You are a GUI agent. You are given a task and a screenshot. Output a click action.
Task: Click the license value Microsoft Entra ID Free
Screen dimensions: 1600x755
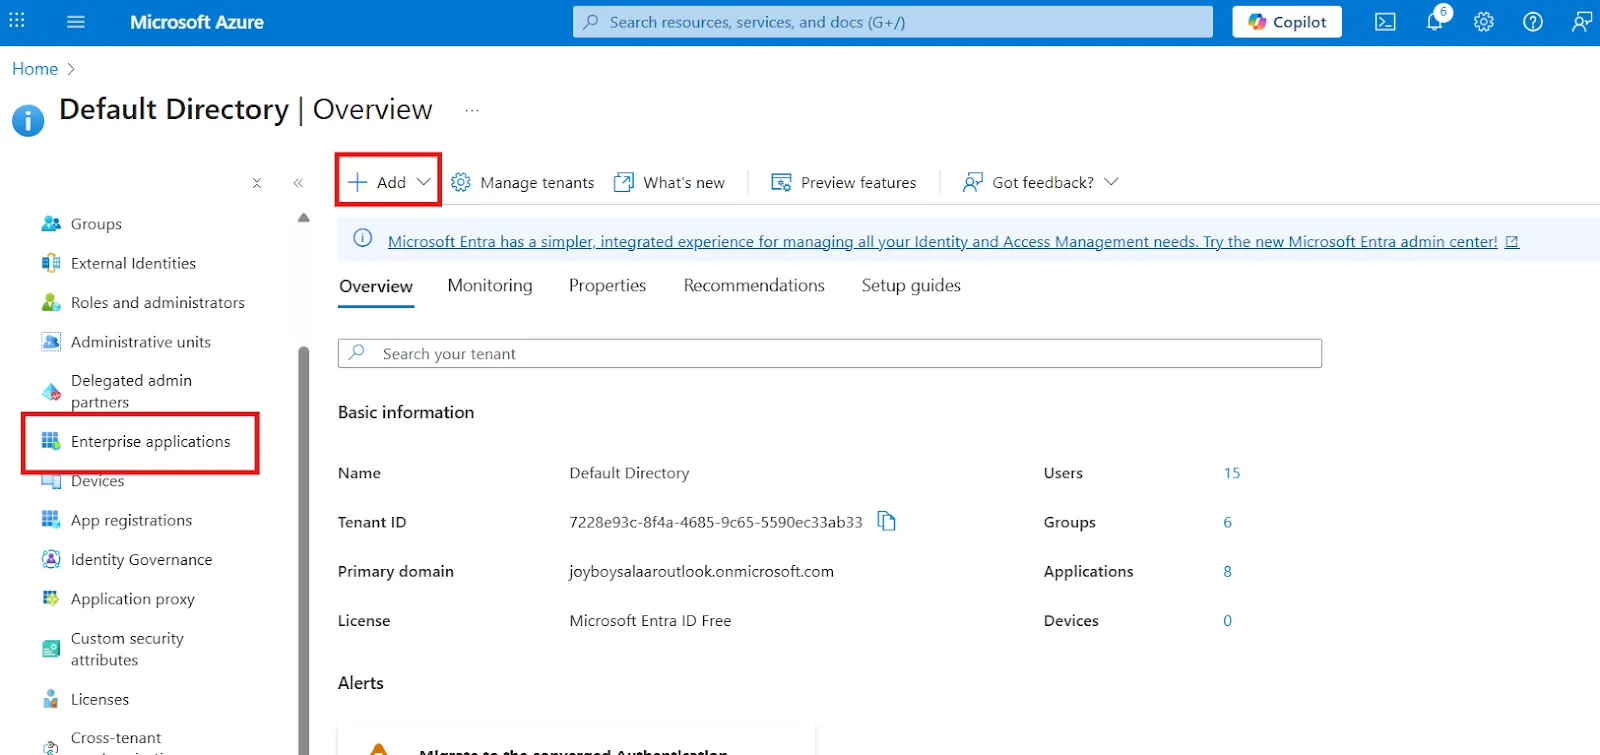[x=650, y=620]
